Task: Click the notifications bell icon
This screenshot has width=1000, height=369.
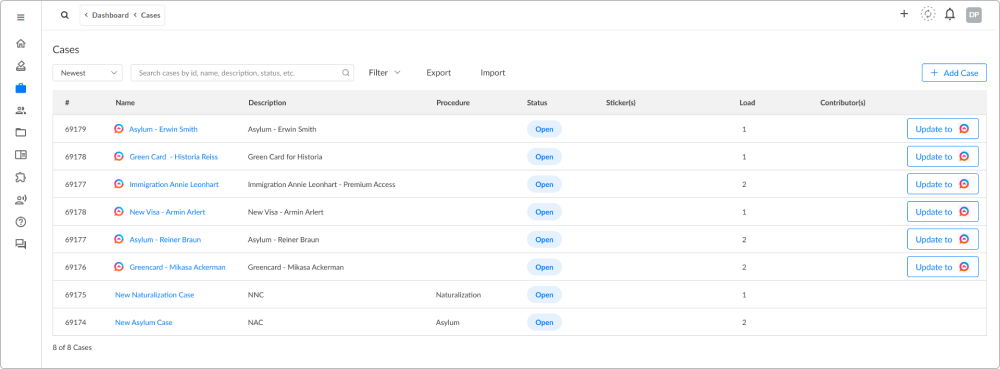Action: point(950,14)
